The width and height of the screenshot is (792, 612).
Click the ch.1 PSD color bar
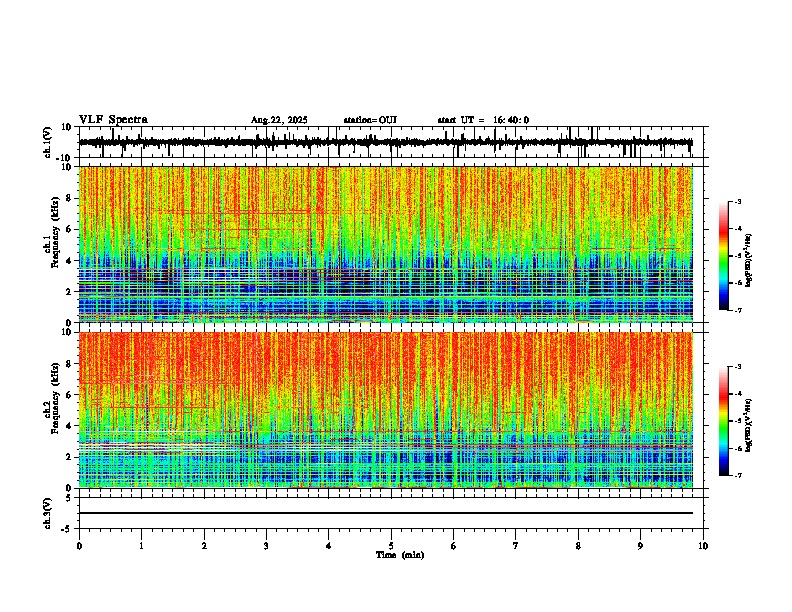pyautogui.click(x=724, y=256)
